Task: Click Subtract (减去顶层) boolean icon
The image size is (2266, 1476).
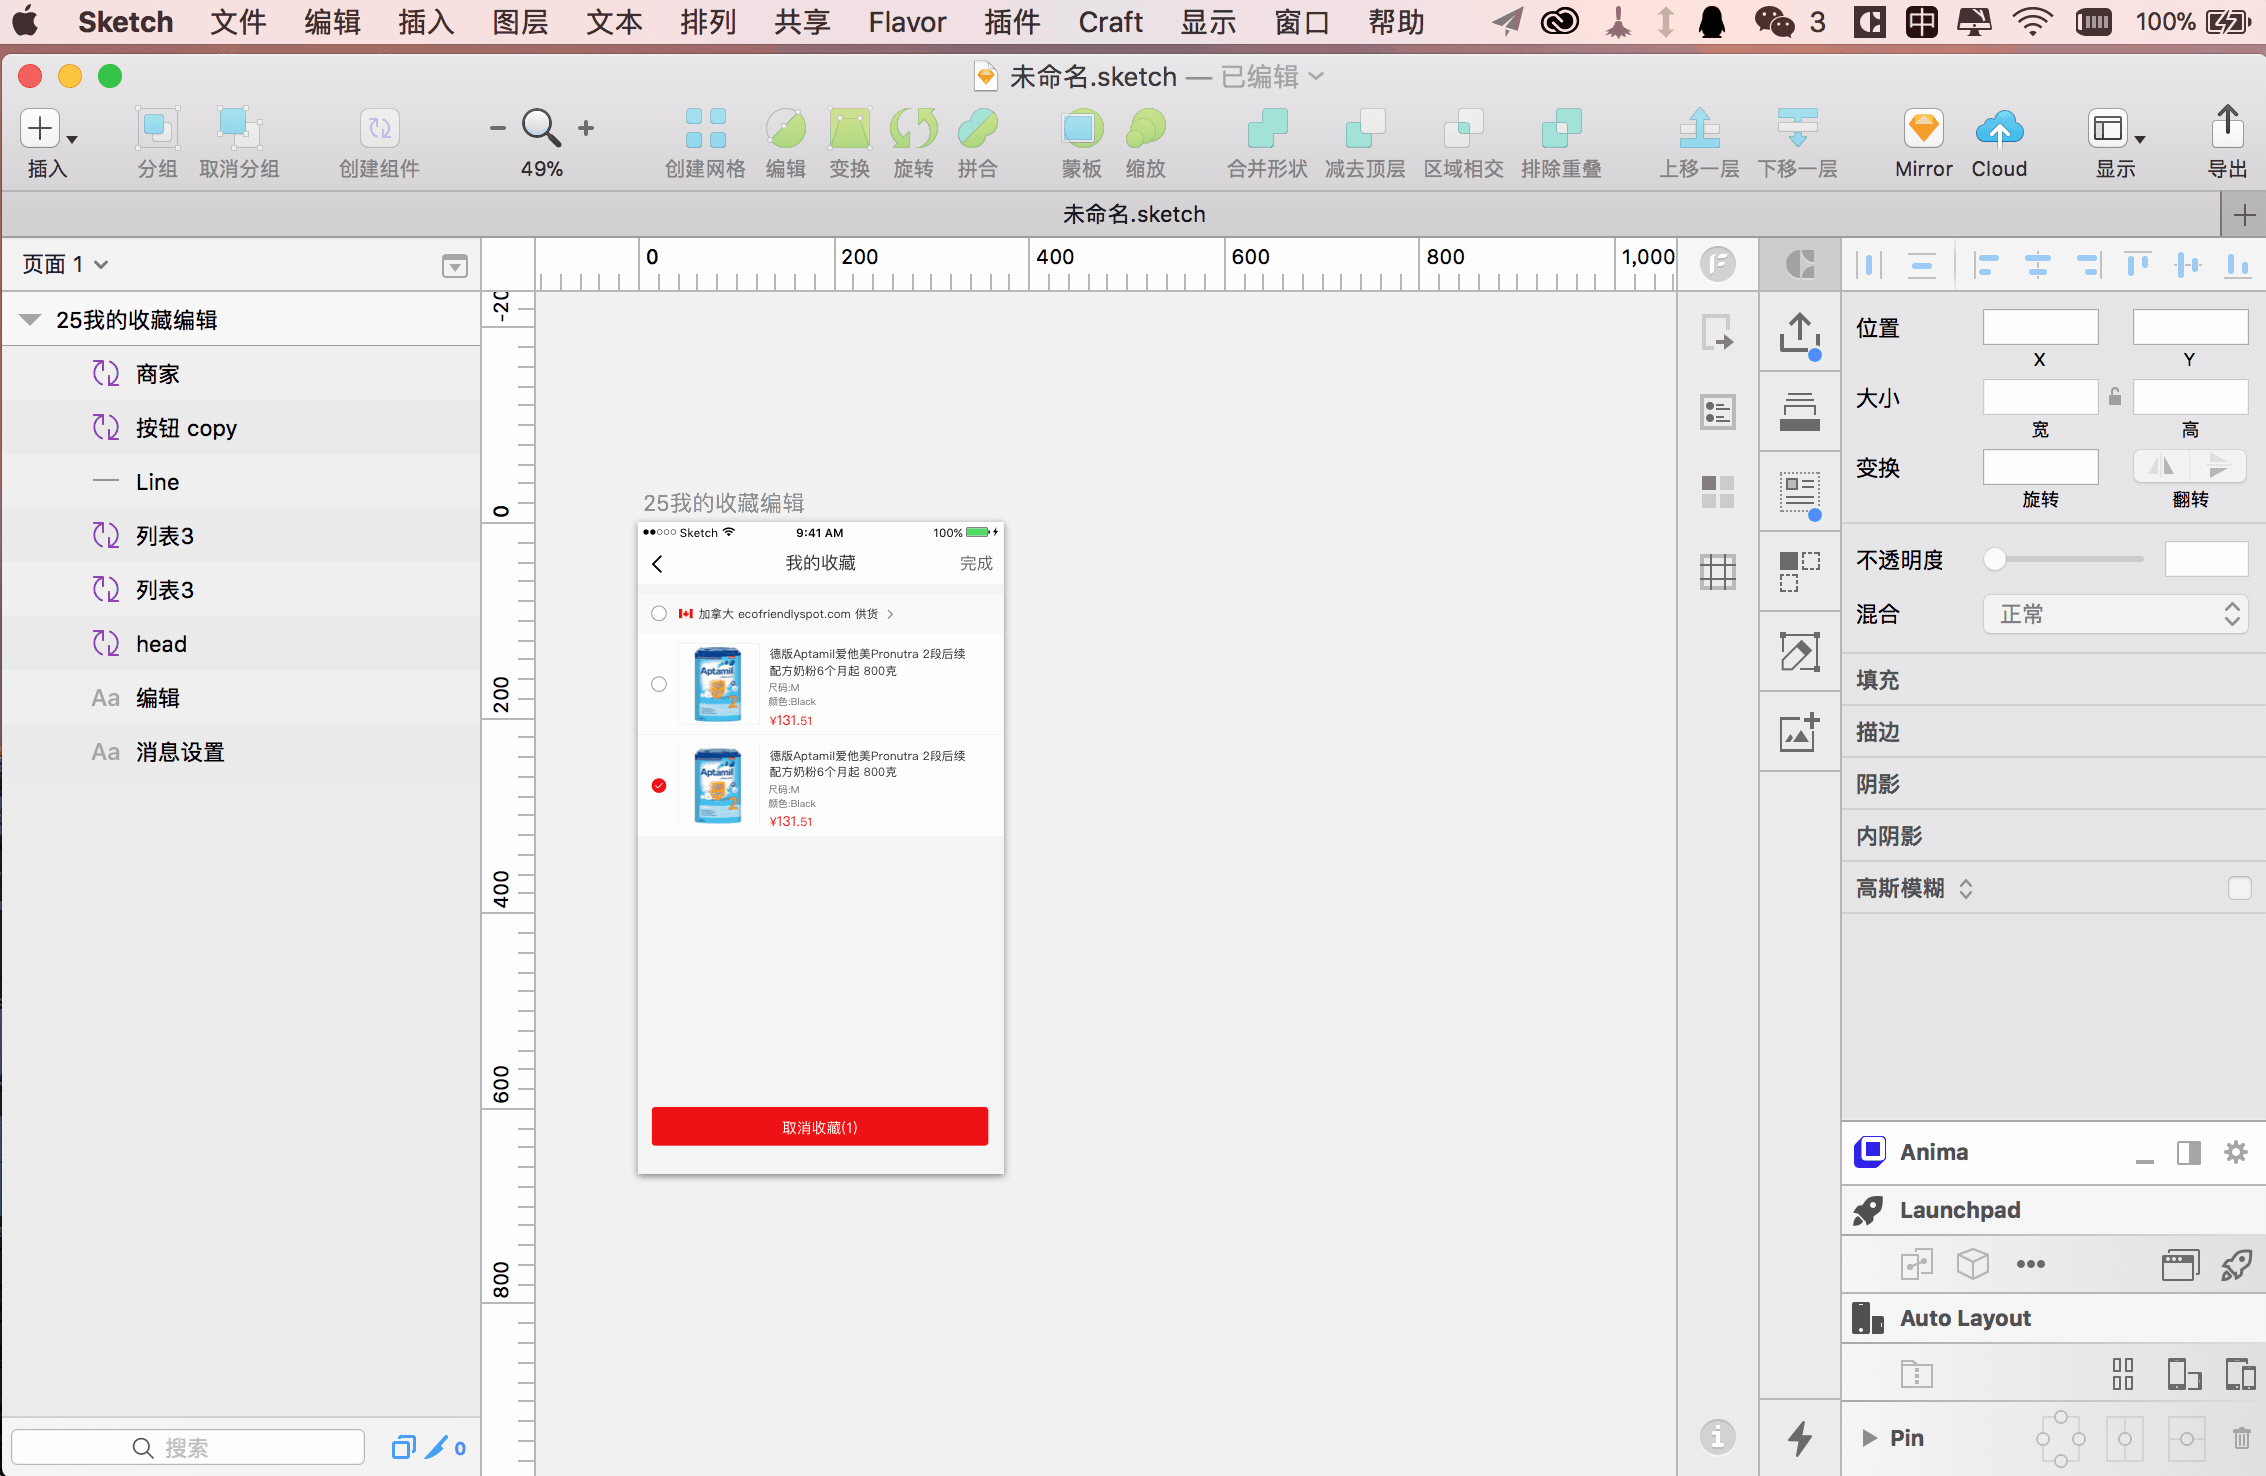Action: point(1365,128)
